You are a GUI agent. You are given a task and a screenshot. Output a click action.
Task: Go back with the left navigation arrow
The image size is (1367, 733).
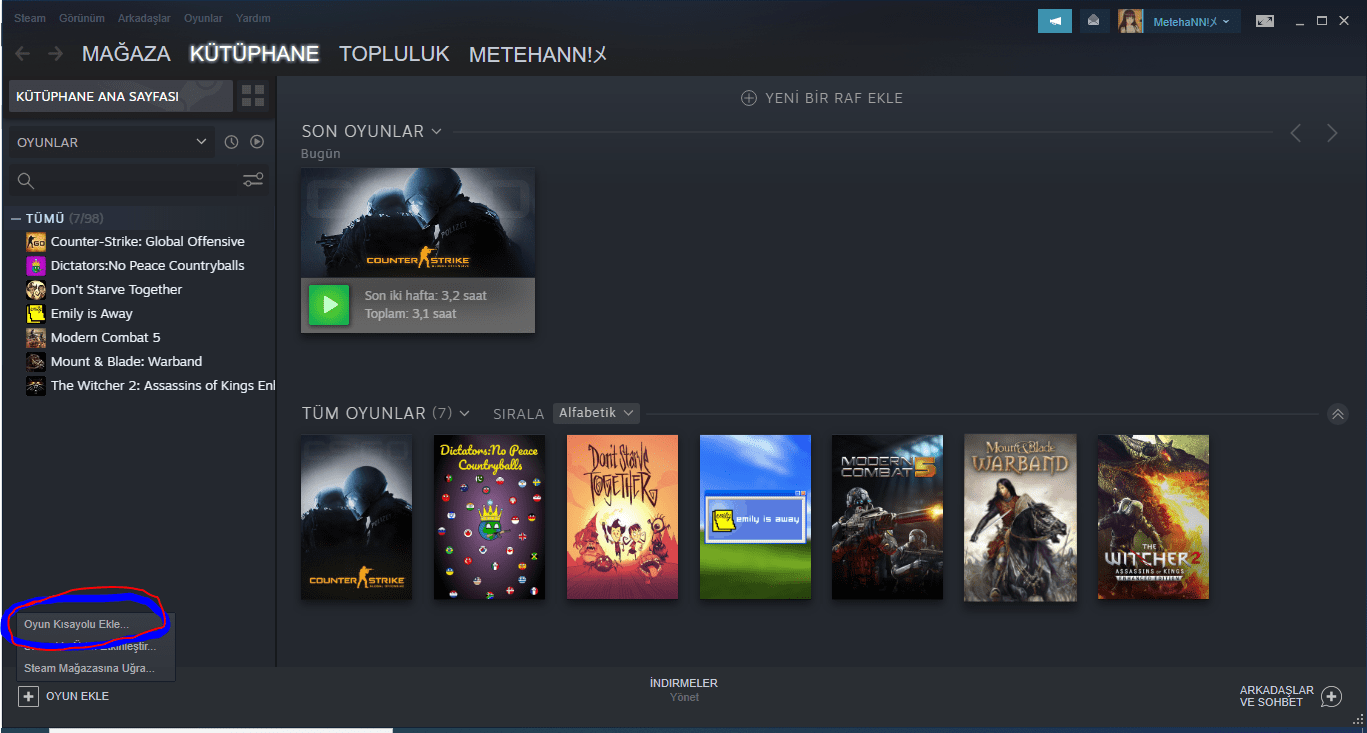pos(22,54)
